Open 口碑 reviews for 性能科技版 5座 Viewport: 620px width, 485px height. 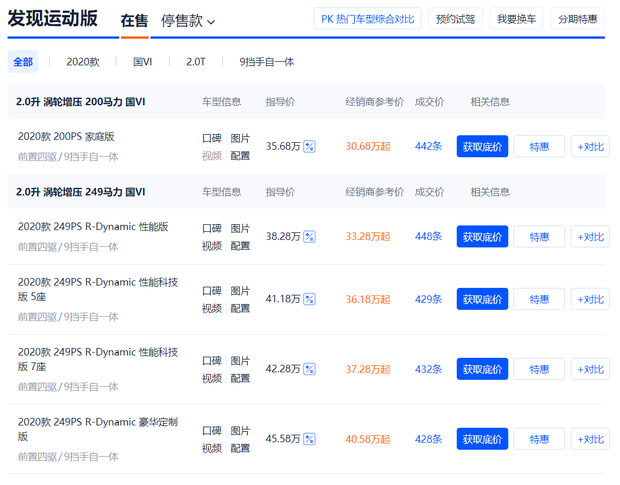pos(212,291)
